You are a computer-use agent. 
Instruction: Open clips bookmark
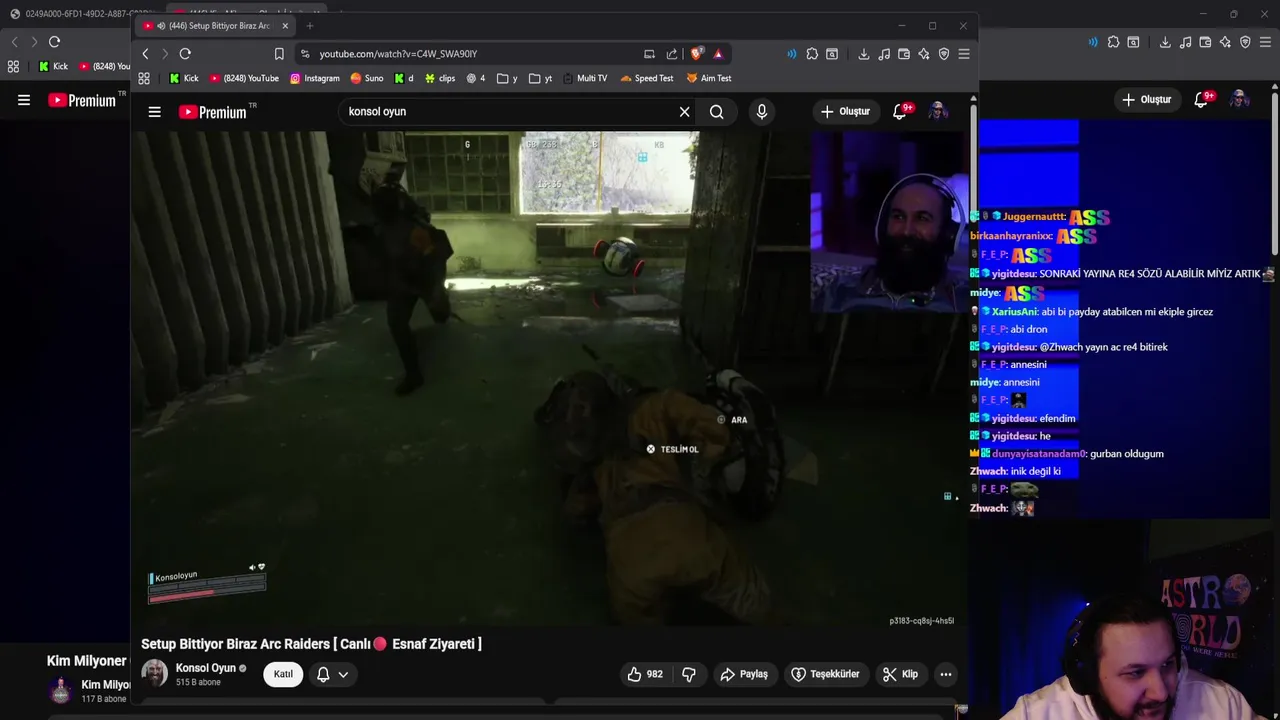pyautogui.click(x=440, y=78)
